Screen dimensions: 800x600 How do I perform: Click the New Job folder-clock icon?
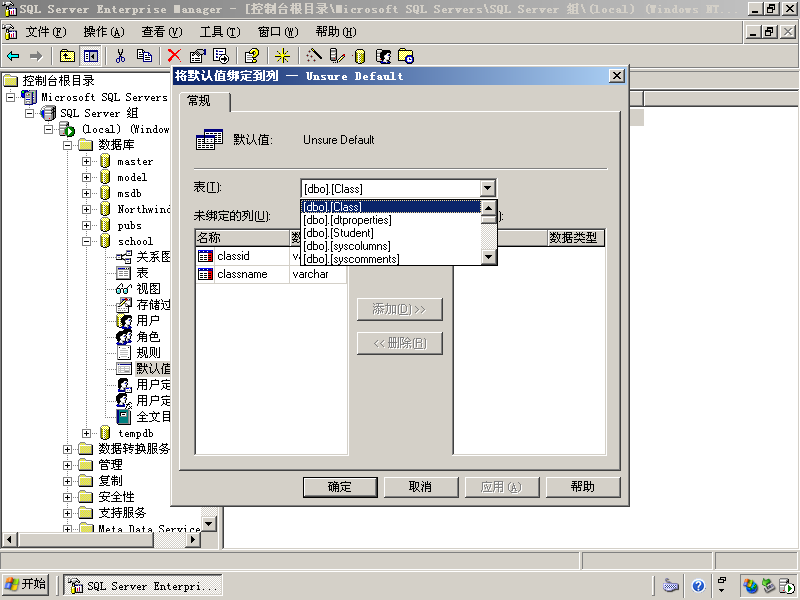(406, 56)
